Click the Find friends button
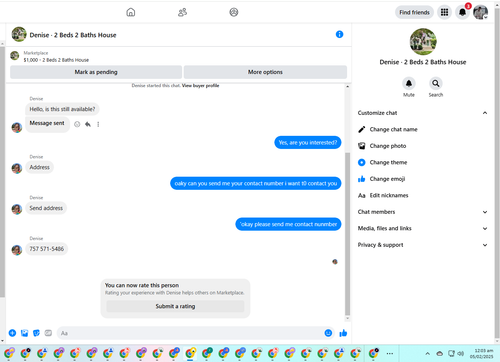This screenshot has width=500, height=362. [414, 12]
